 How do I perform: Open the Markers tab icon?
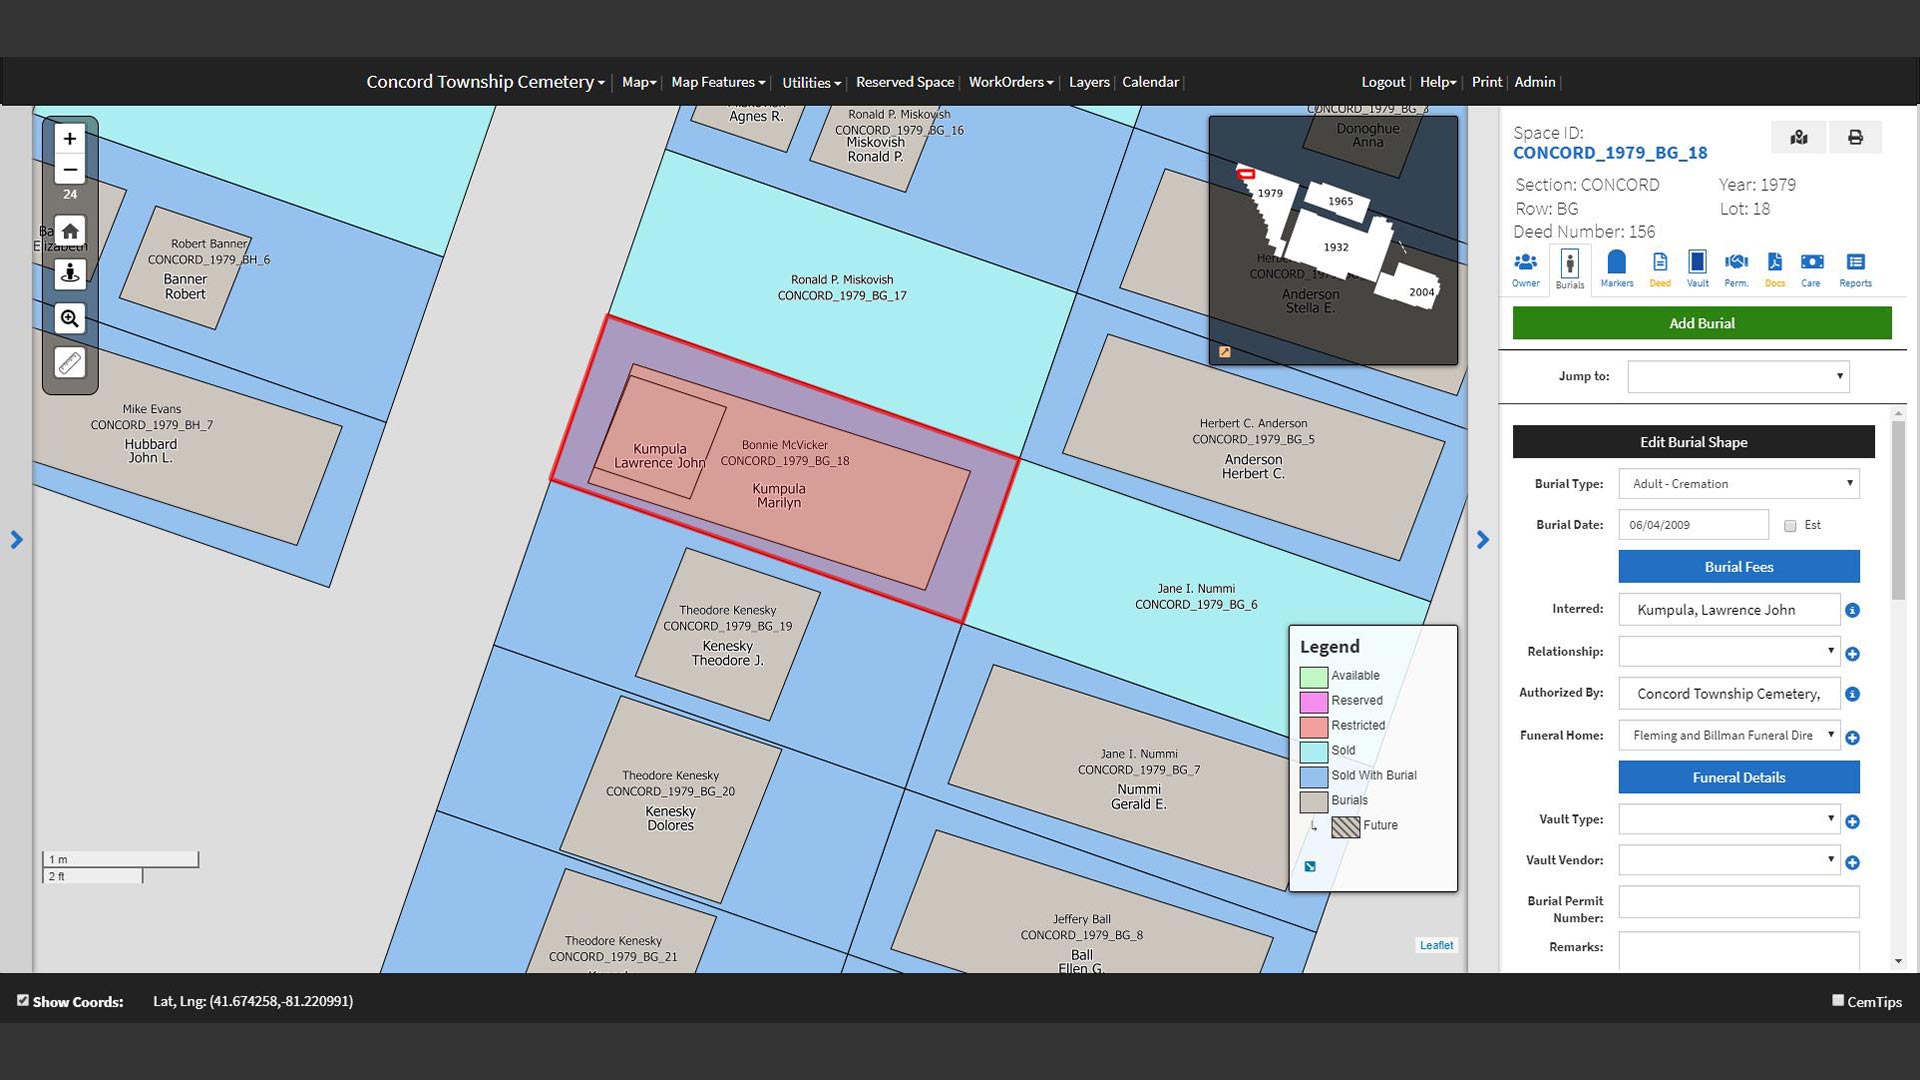1616,269
